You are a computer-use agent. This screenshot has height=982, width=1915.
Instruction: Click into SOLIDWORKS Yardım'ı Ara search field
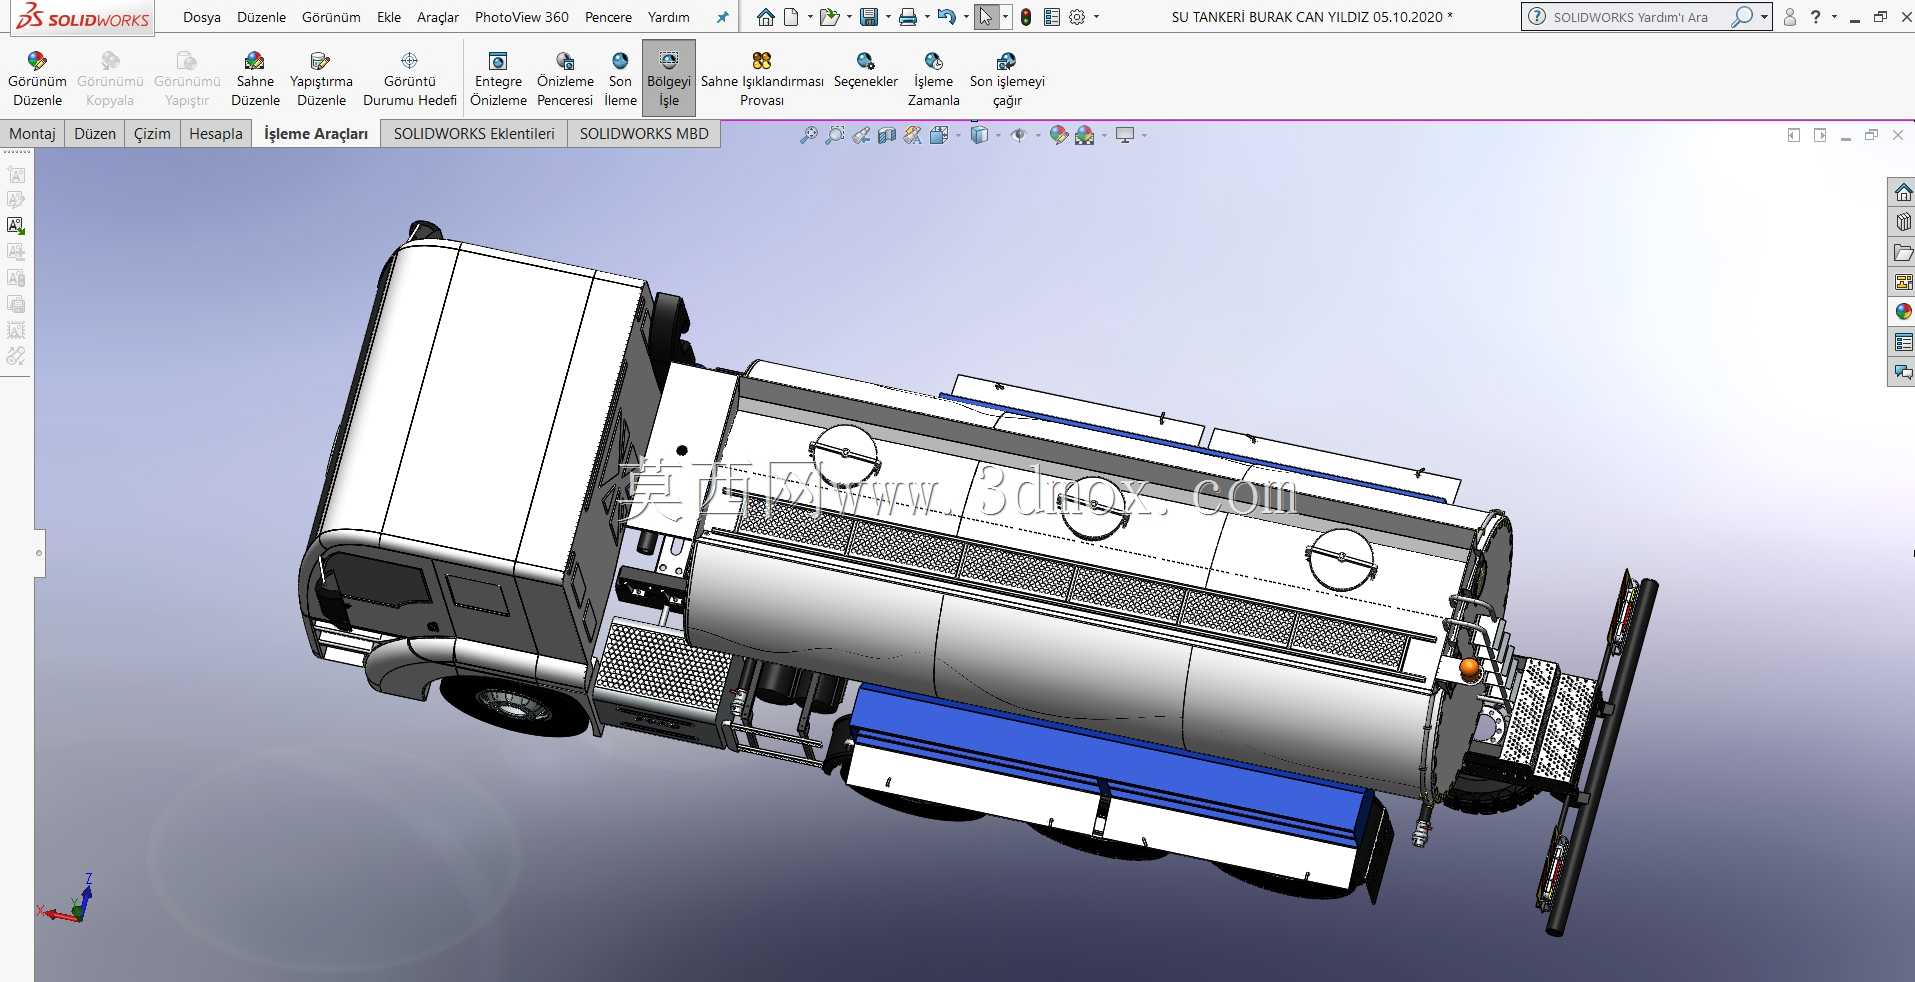pos(1638,17)
